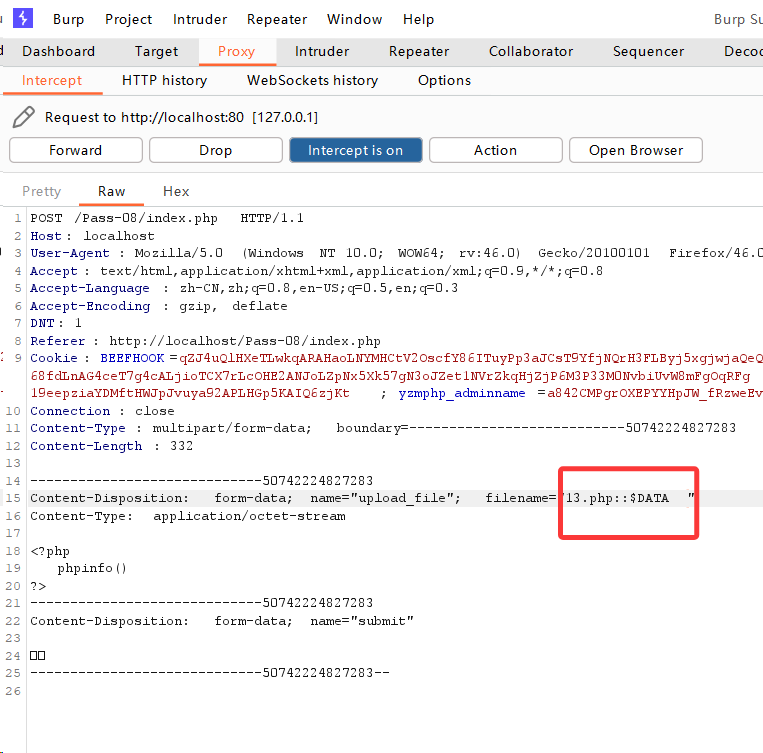Open the Action menu button
This screenshot has width=763, height=753.
495,150
